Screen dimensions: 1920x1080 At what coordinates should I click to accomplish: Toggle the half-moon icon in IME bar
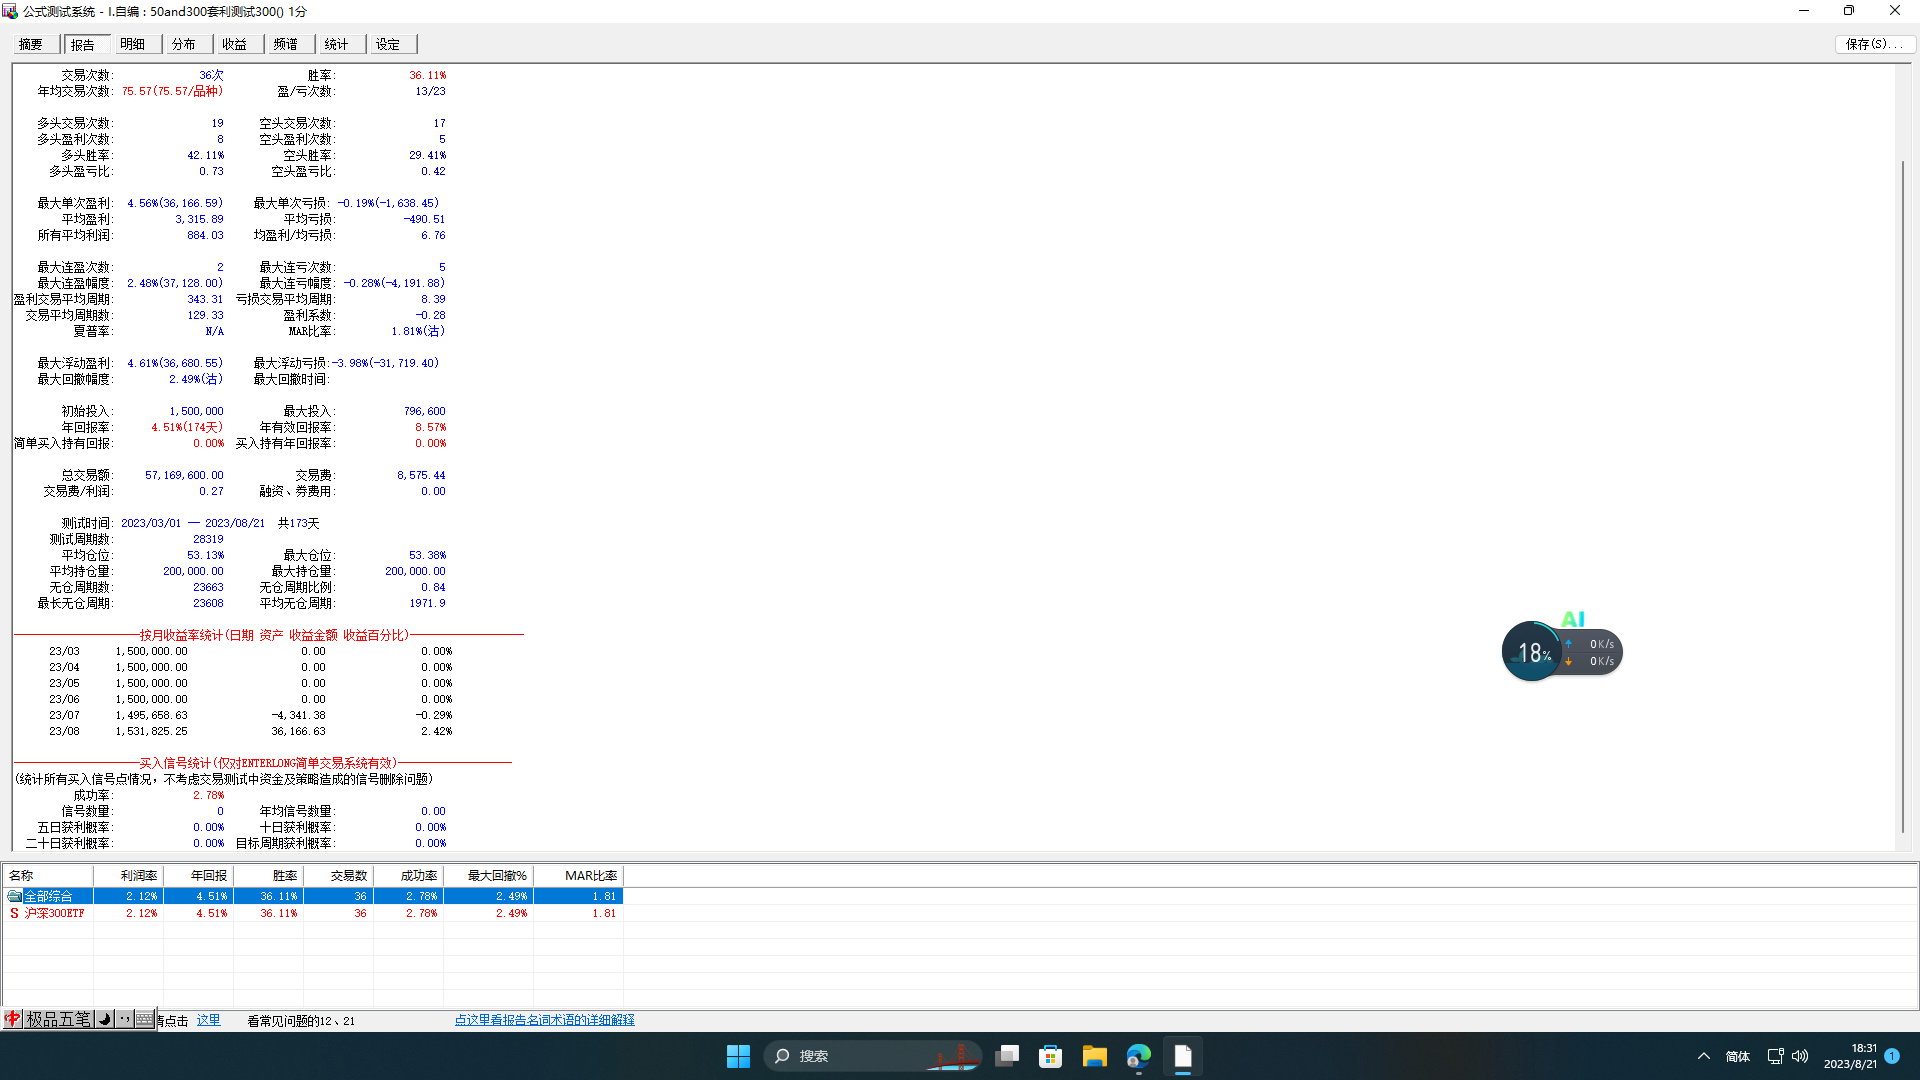click(x=105, y=1019)
